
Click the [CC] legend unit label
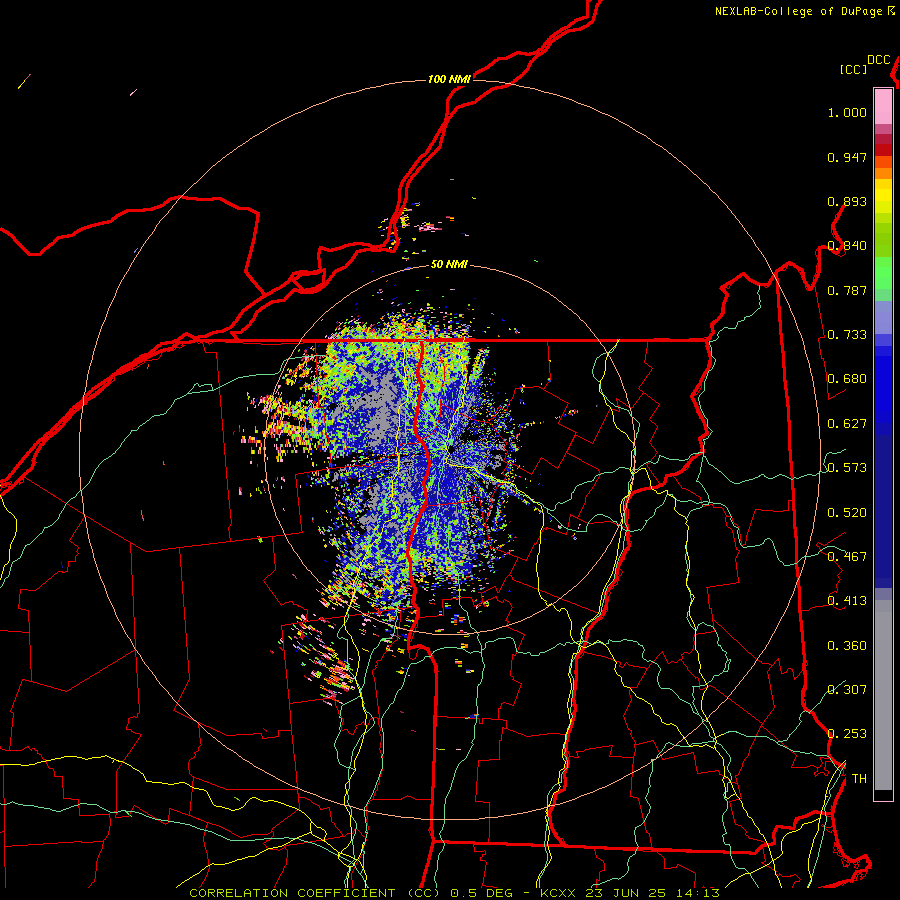pos(854,69)
